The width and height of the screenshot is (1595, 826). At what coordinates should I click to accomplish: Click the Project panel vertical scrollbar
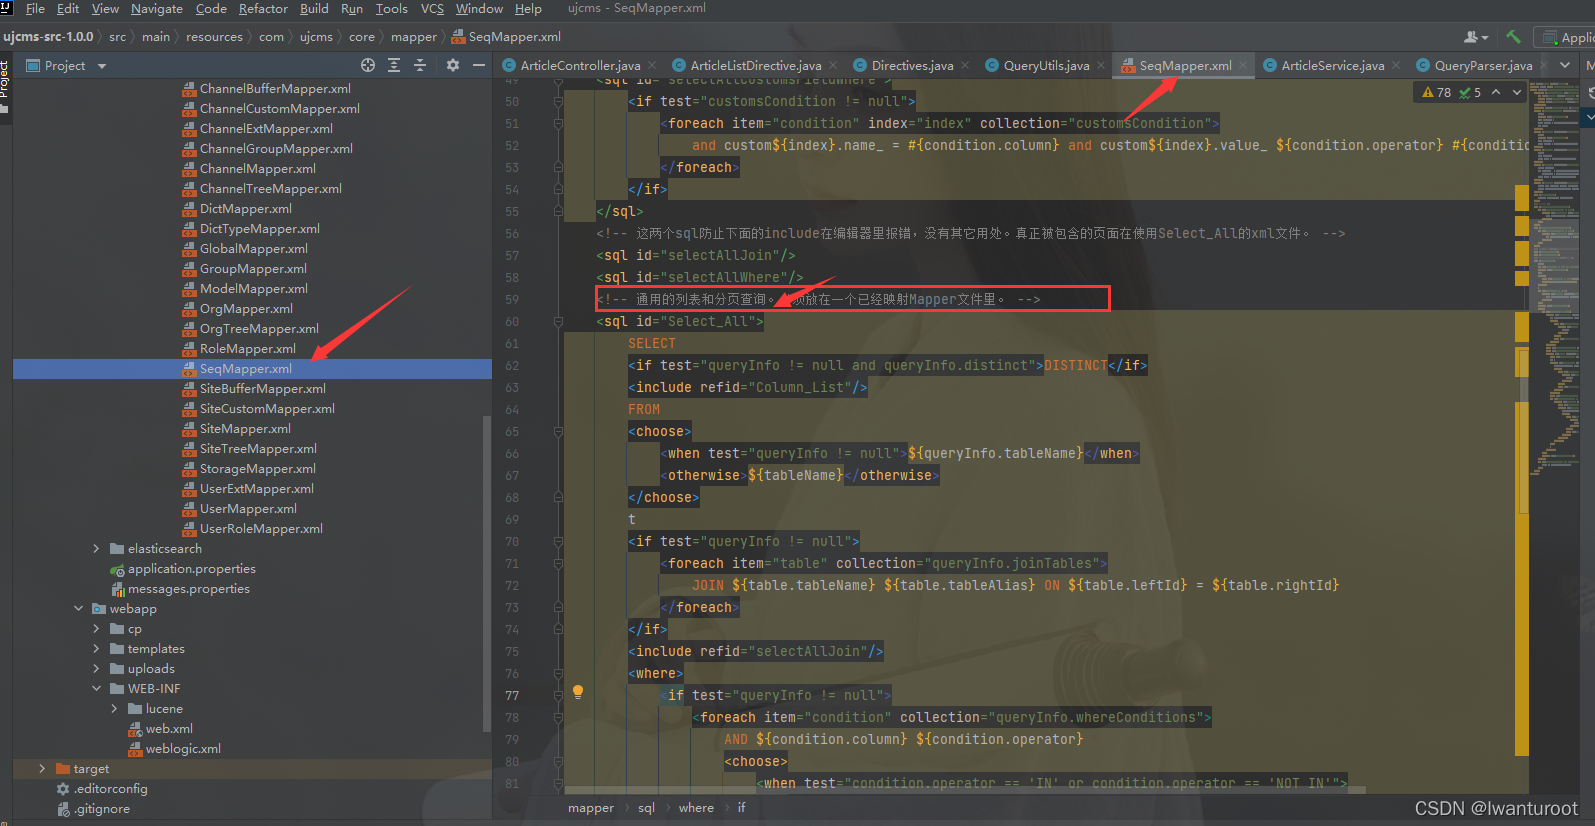(x=487, y=575)
